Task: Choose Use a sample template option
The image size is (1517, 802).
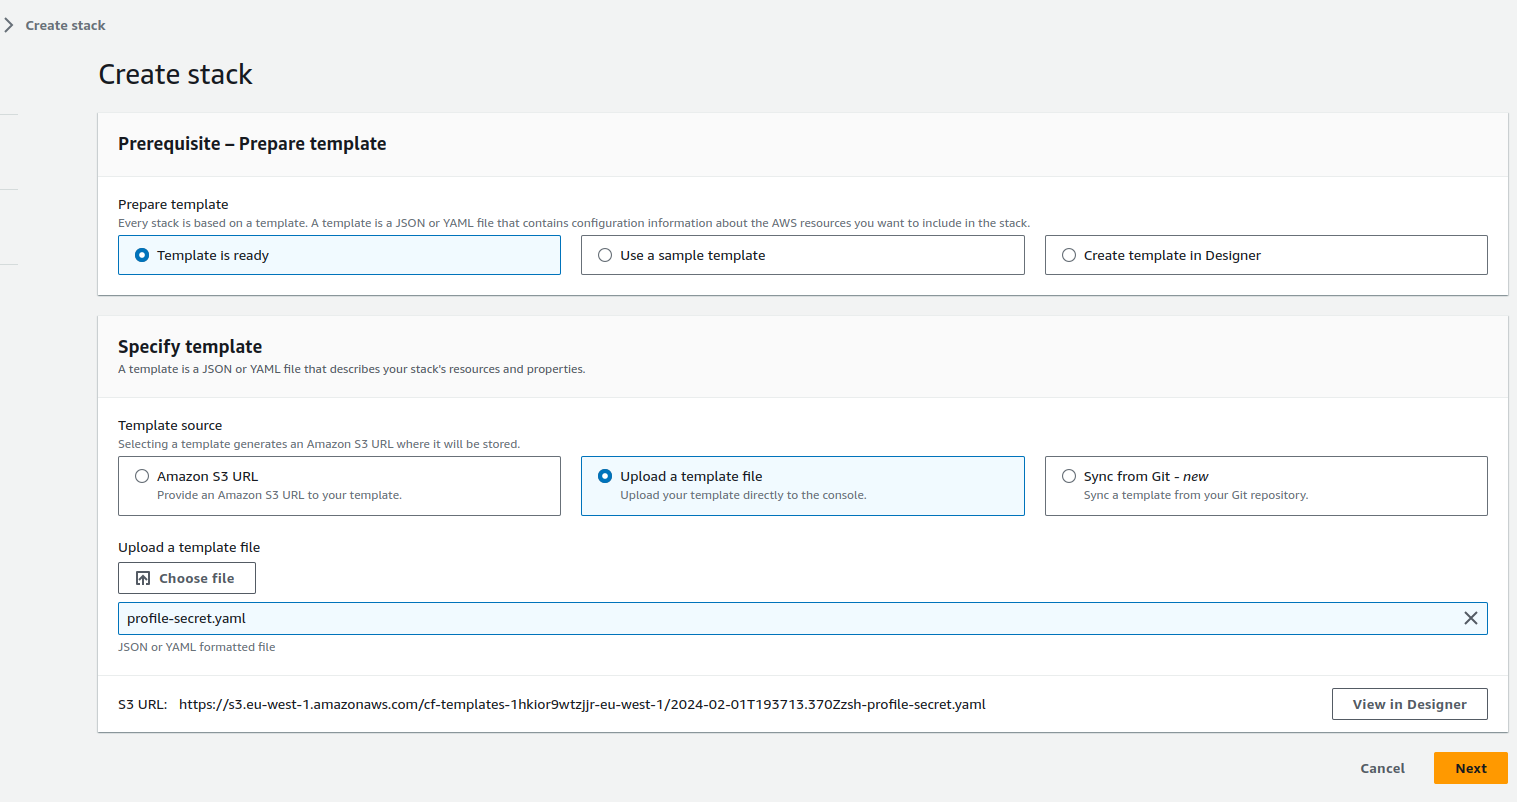Action: point(802,255)
